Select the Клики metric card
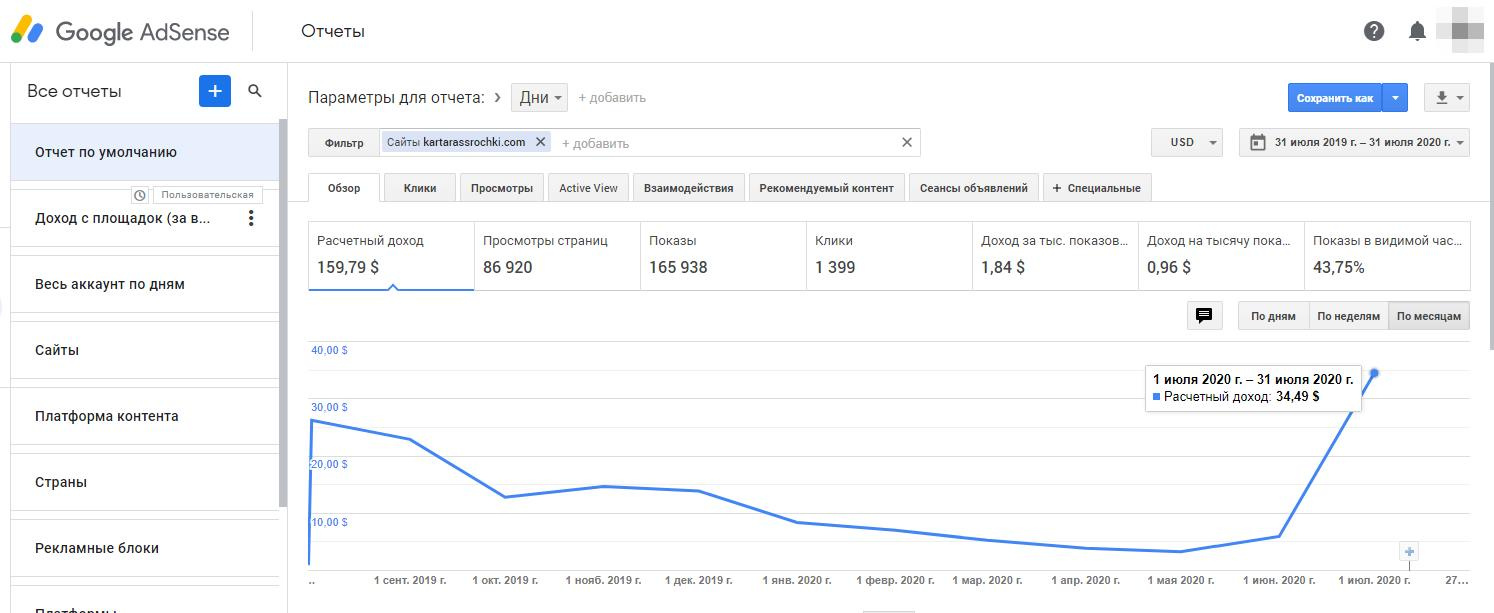Screen dimensions: 1494x613 pyautogui.click(x=889, y=255)
